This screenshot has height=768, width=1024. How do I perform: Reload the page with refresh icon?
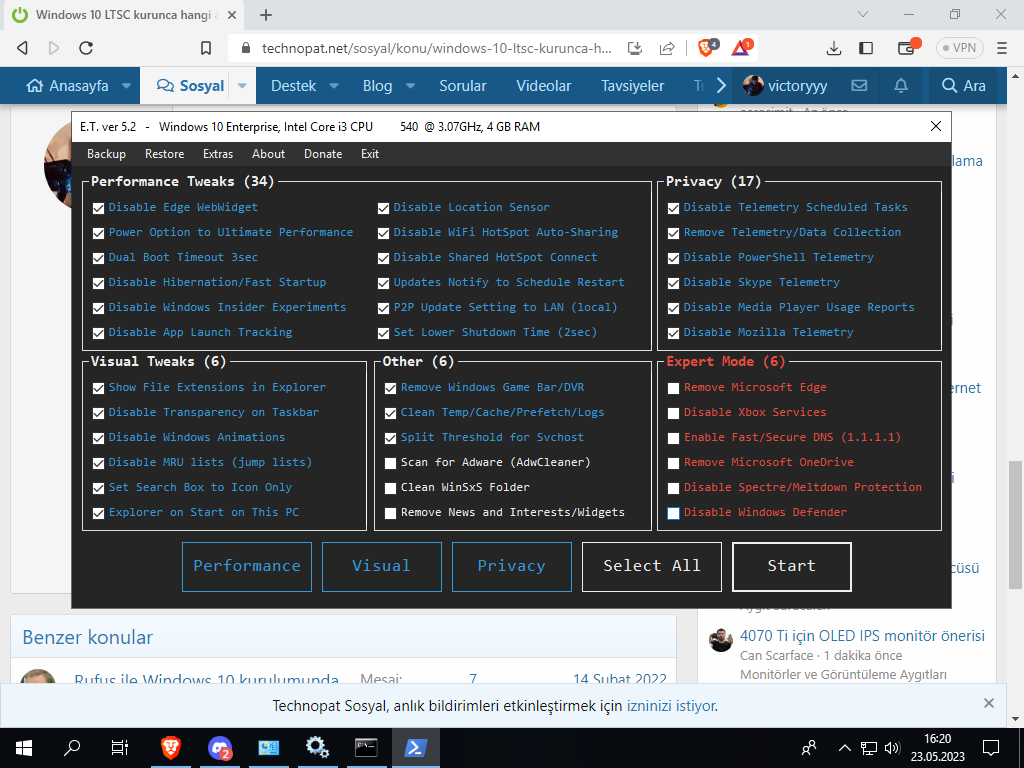coord(86,48)
